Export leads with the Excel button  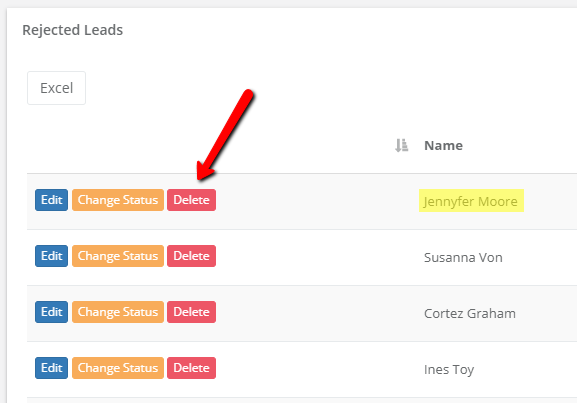[x=56, y=88]
